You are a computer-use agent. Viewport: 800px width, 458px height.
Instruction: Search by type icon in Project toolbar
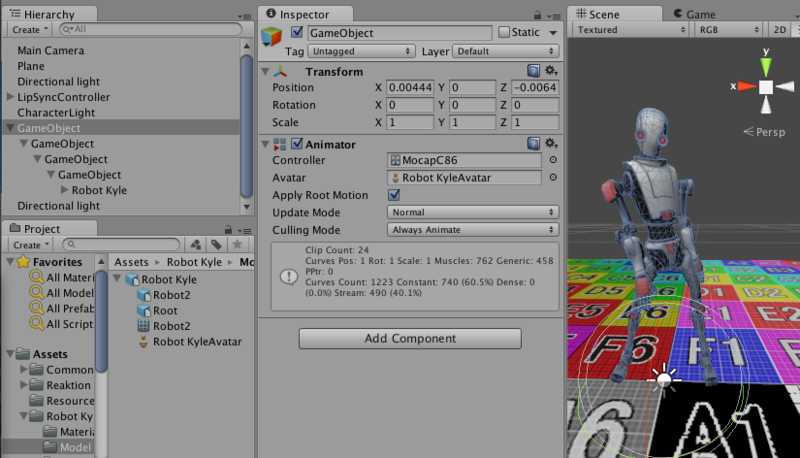(x=195, y=245)
